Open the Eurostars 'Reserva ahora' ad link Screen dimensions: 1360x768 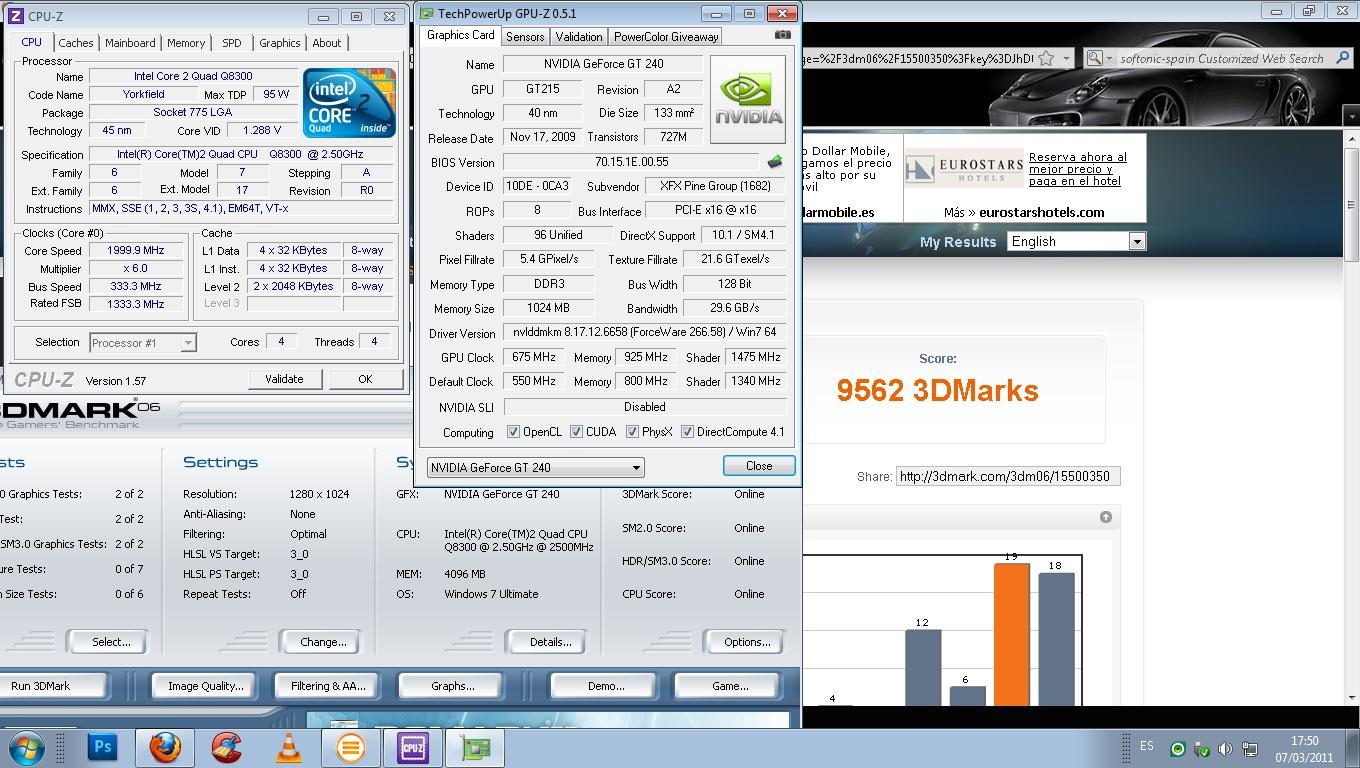(1078, 169)
